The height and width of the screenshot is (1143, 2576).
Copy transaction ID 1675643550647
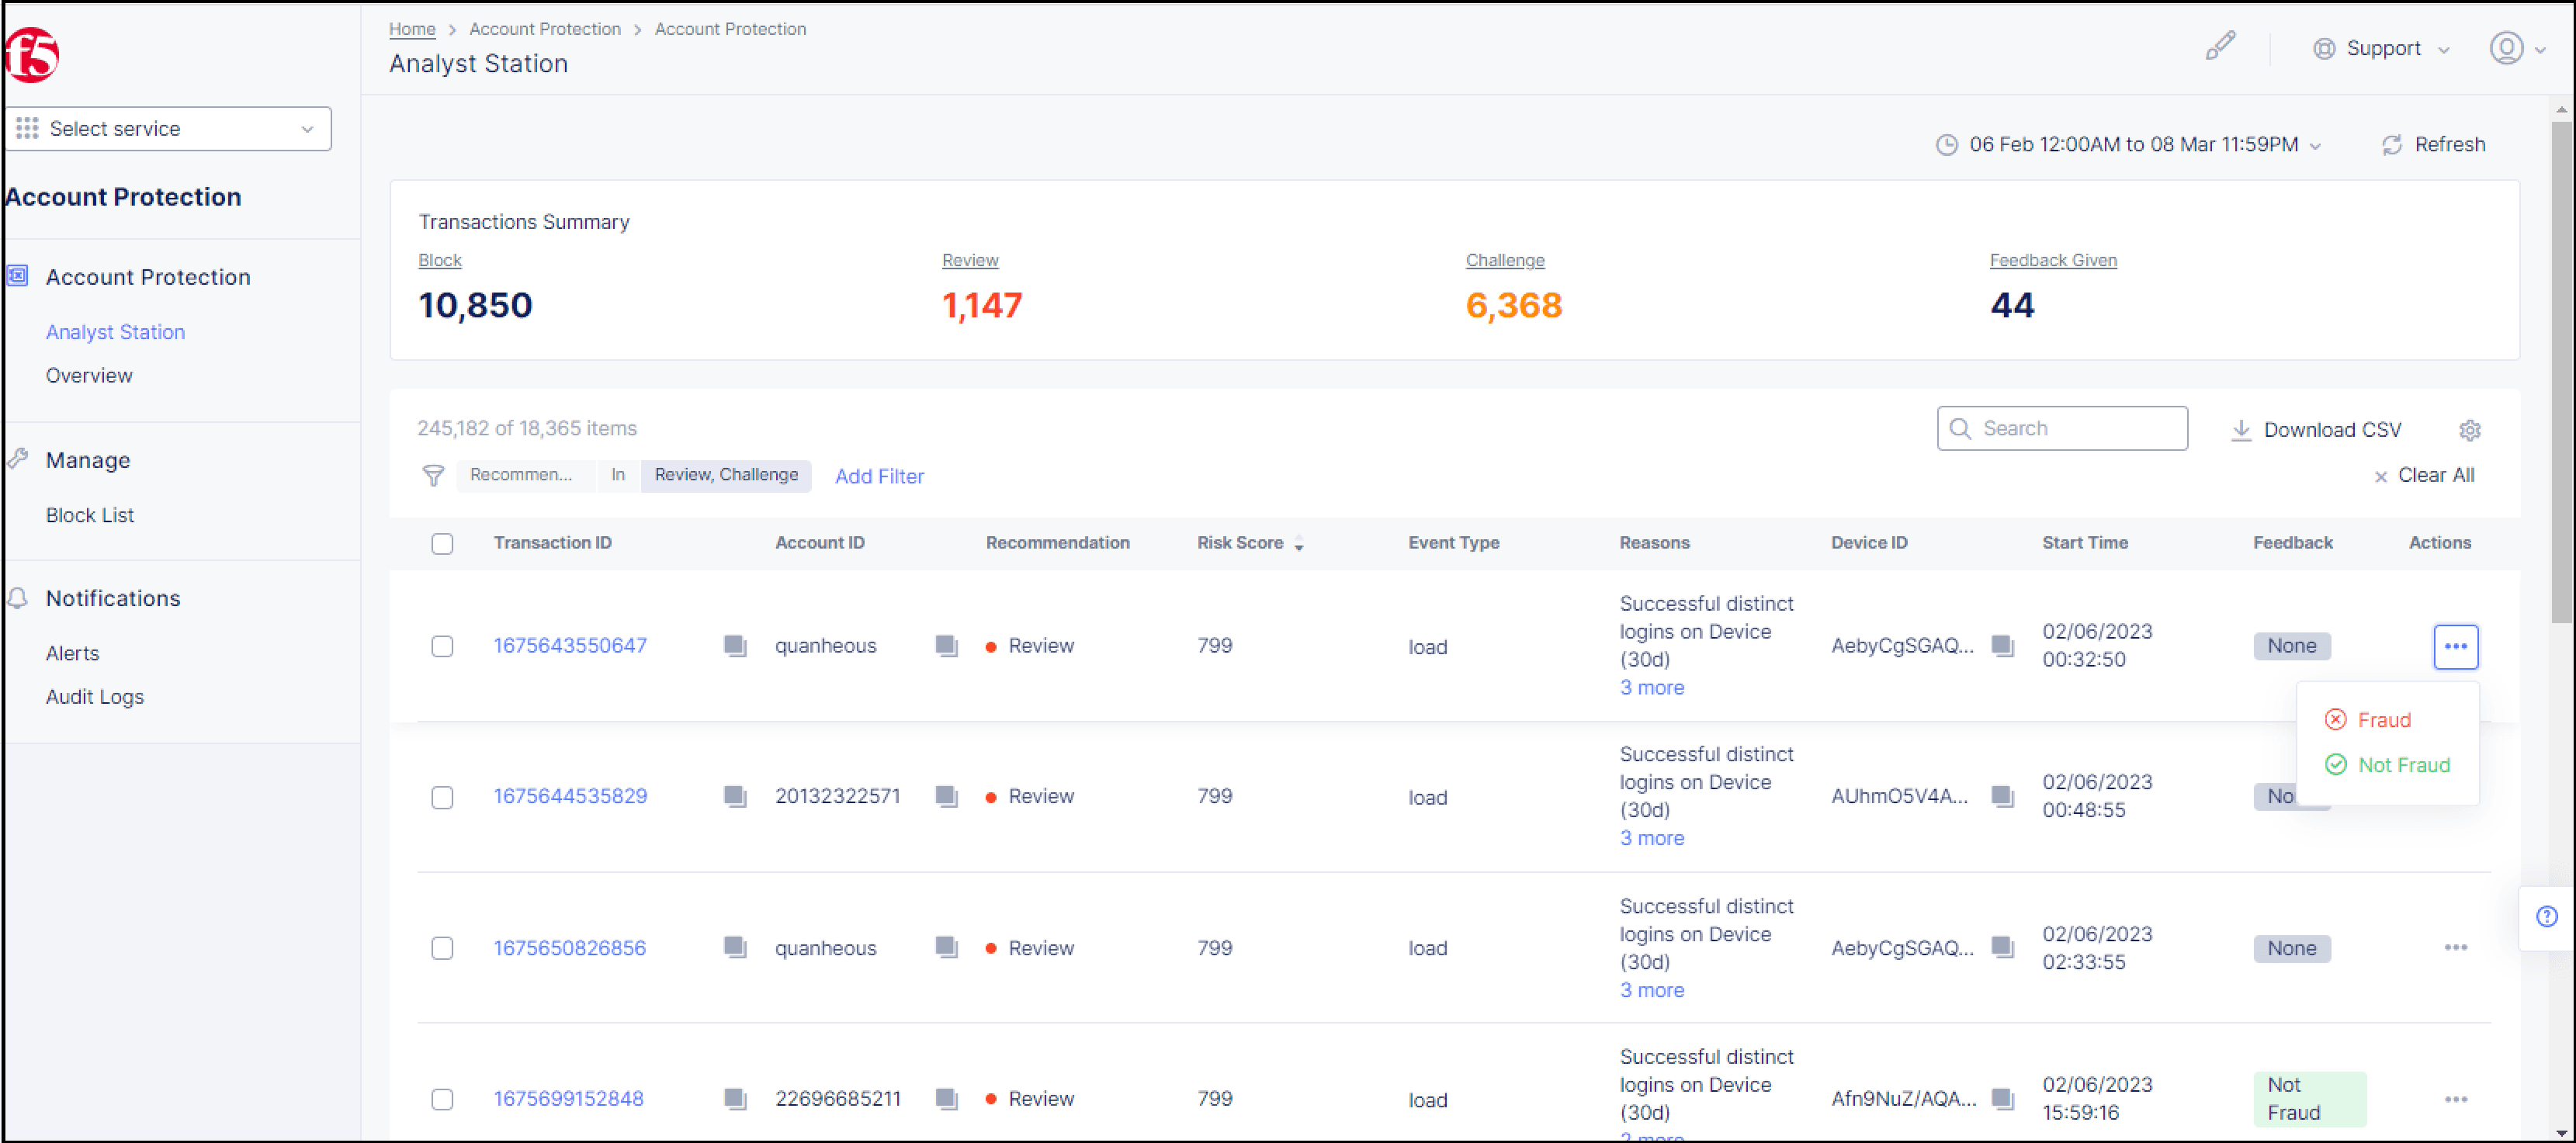[x=735, y=646]
